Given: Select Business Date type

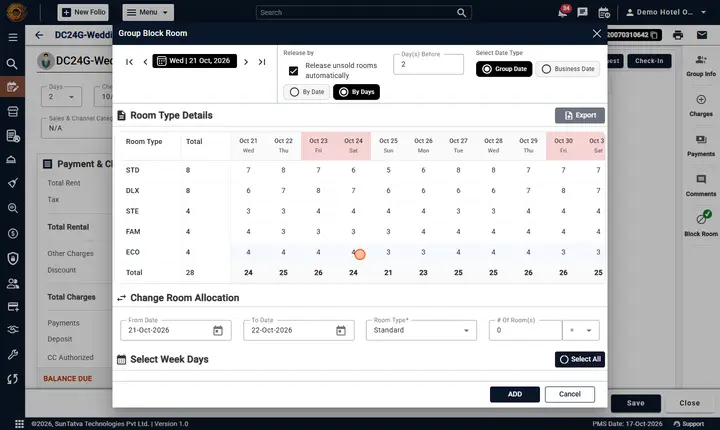Looking at the screenshot, I should [x=568, y=69].
